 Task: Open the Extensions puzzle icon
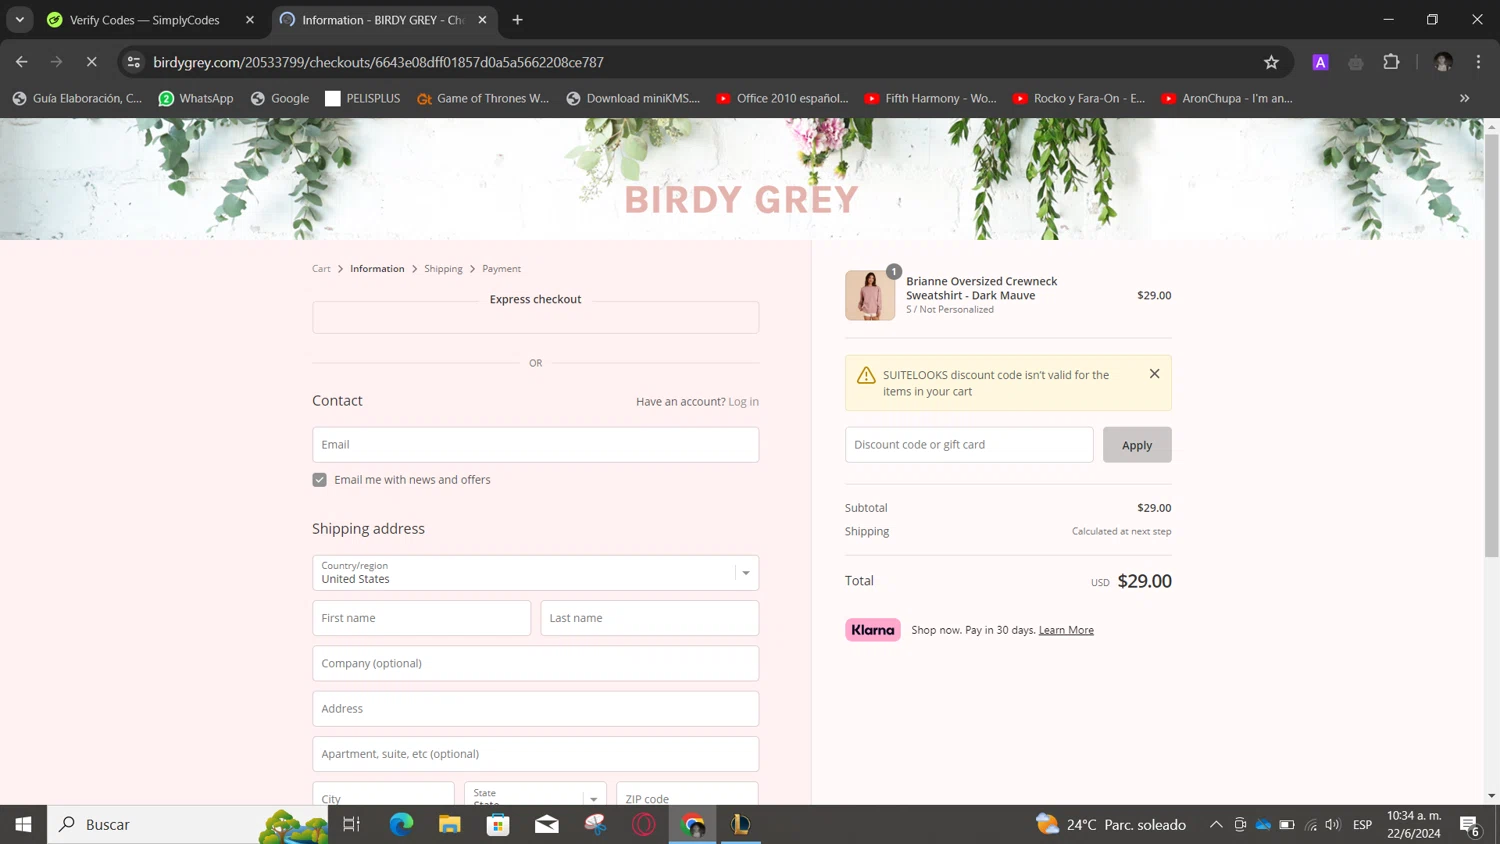1391,62
